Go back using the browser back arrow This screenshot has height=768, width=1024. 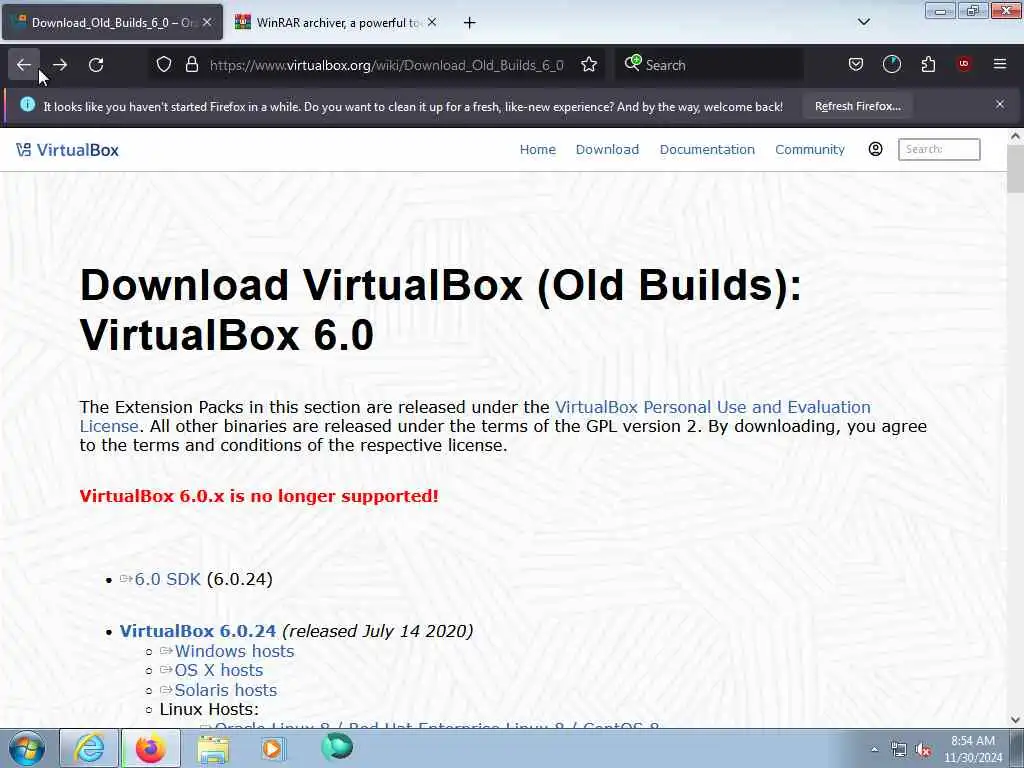tap(24, 65)
